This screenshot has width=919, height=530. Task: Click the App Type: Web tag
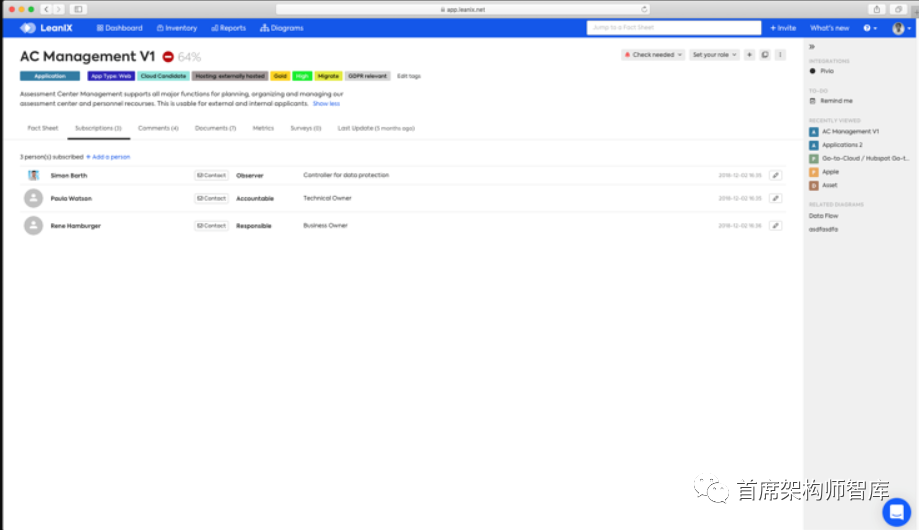click(111, 76)
